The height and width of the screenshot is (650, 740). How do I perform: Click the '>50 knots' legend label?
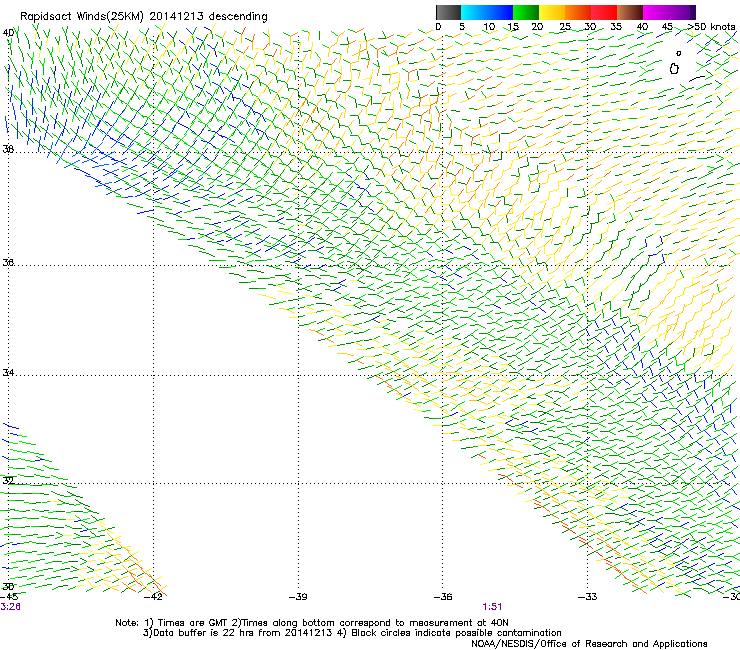(711, 27)
